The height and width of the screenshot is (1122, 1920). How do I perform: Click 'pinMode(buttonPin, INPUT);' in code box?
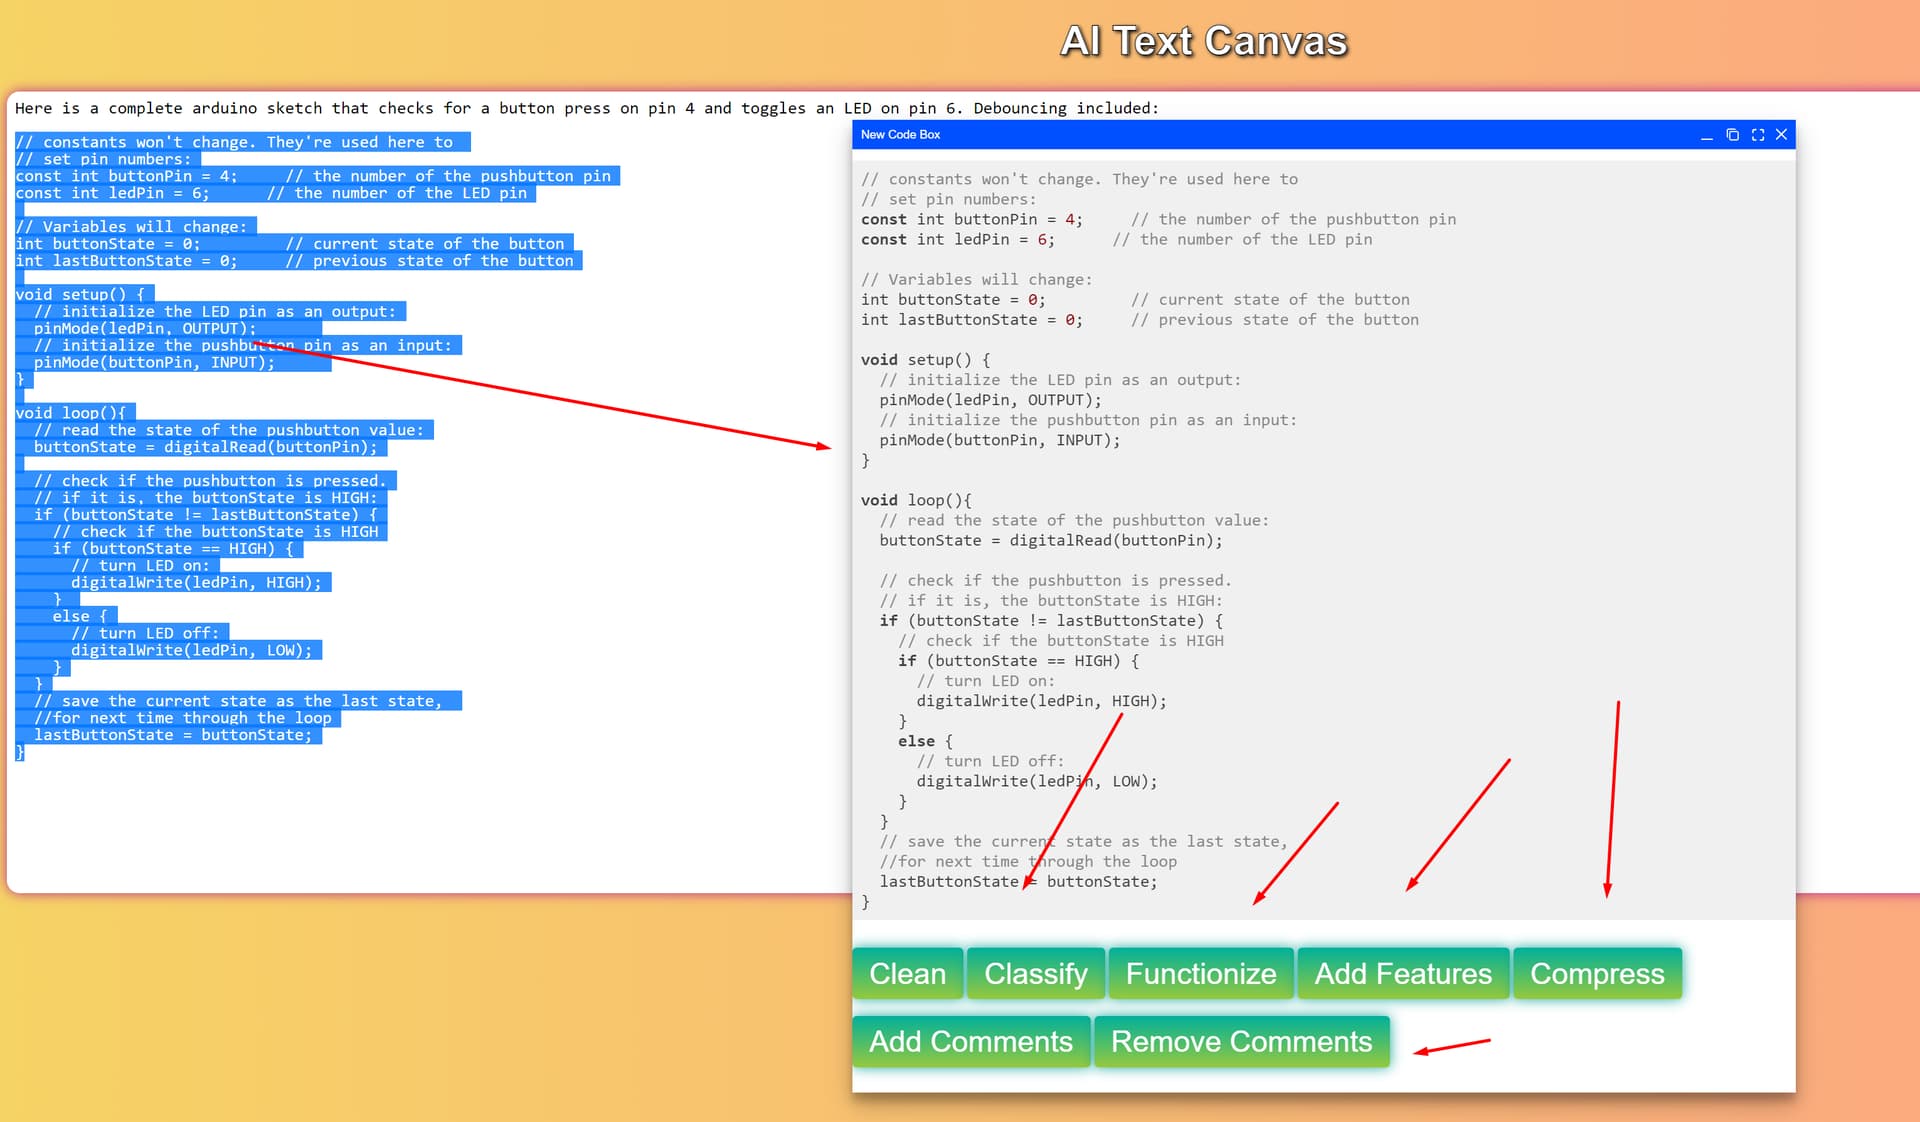[999, 440]
